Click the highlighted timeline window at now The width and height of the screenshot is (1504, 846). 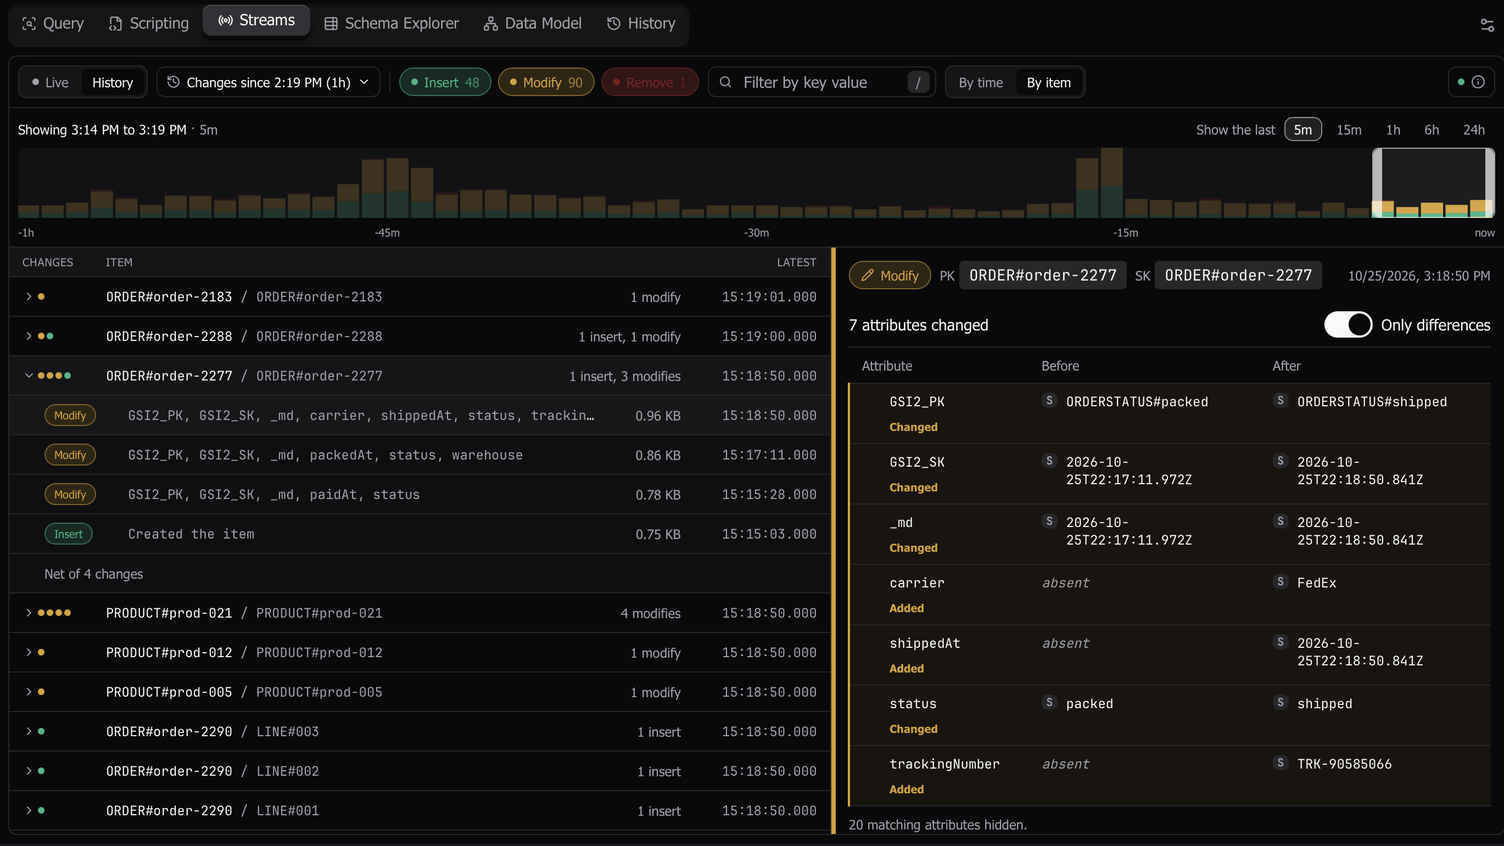pyautogui.click(x=1433, y=182)
